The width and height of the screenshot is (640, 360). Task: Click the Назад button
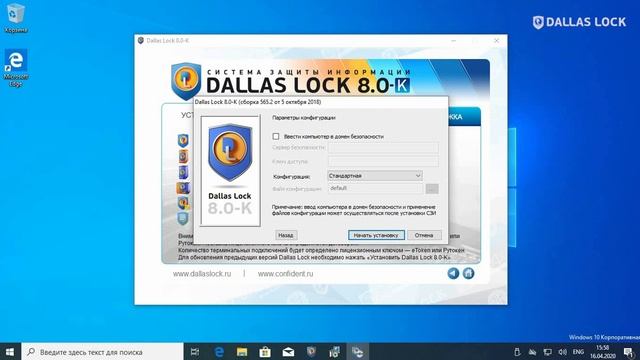[x=285, y=235]
